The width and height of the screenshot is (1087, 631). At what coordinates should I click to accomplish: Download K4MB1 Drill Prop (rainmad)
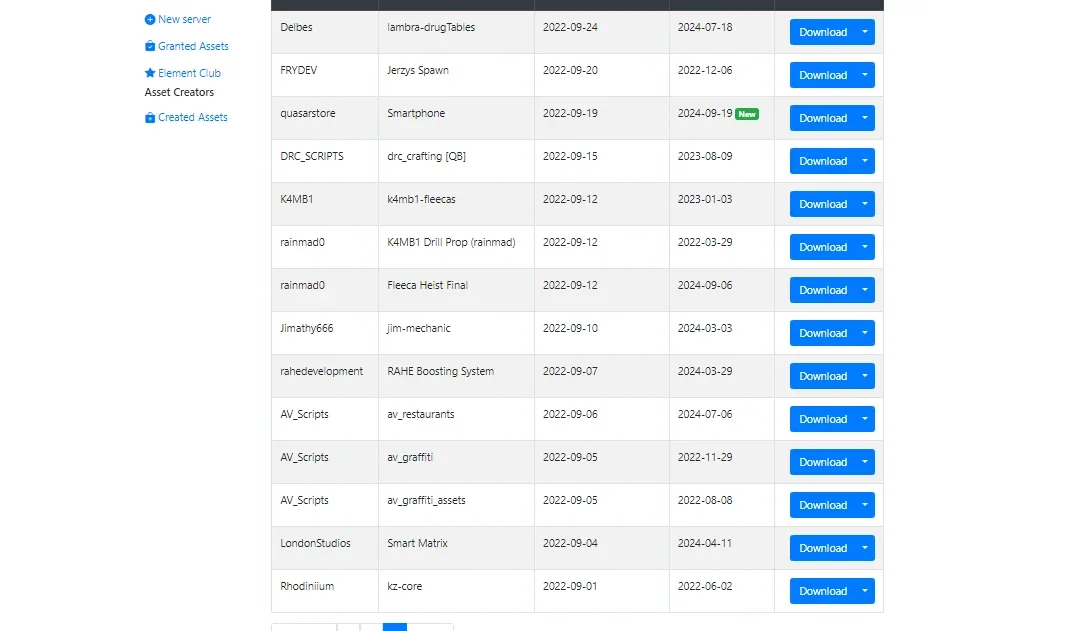pos(823,247)
